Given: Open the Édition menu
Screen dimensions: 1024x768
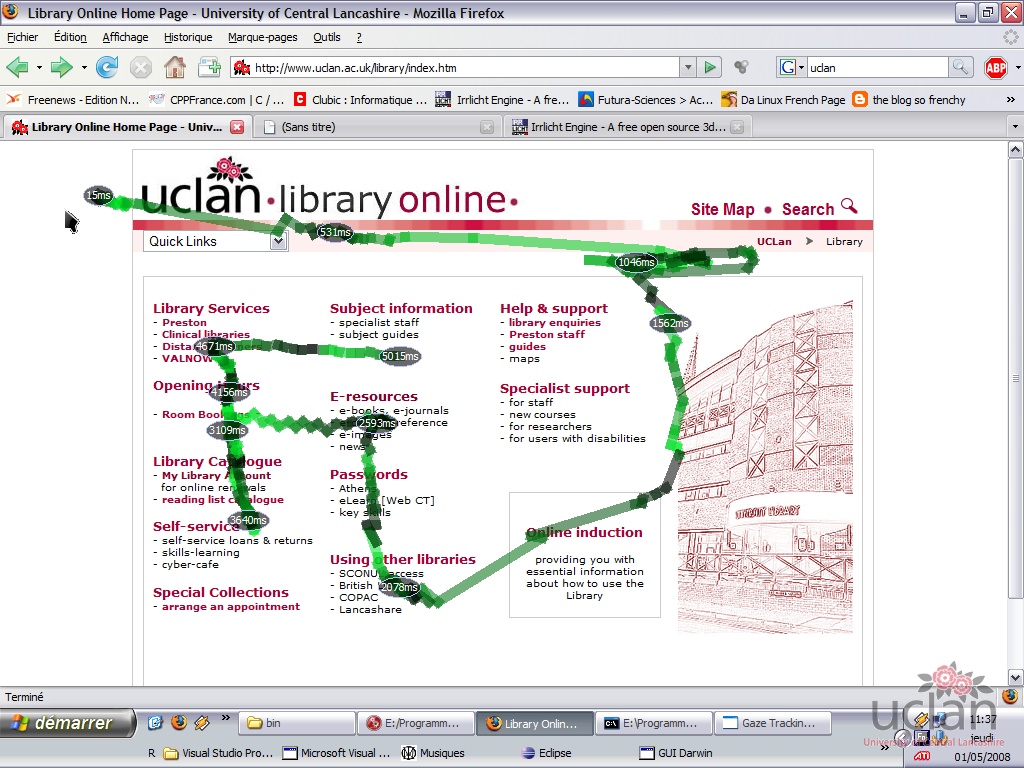Looking at the screenshot, I should click(70, 37).
